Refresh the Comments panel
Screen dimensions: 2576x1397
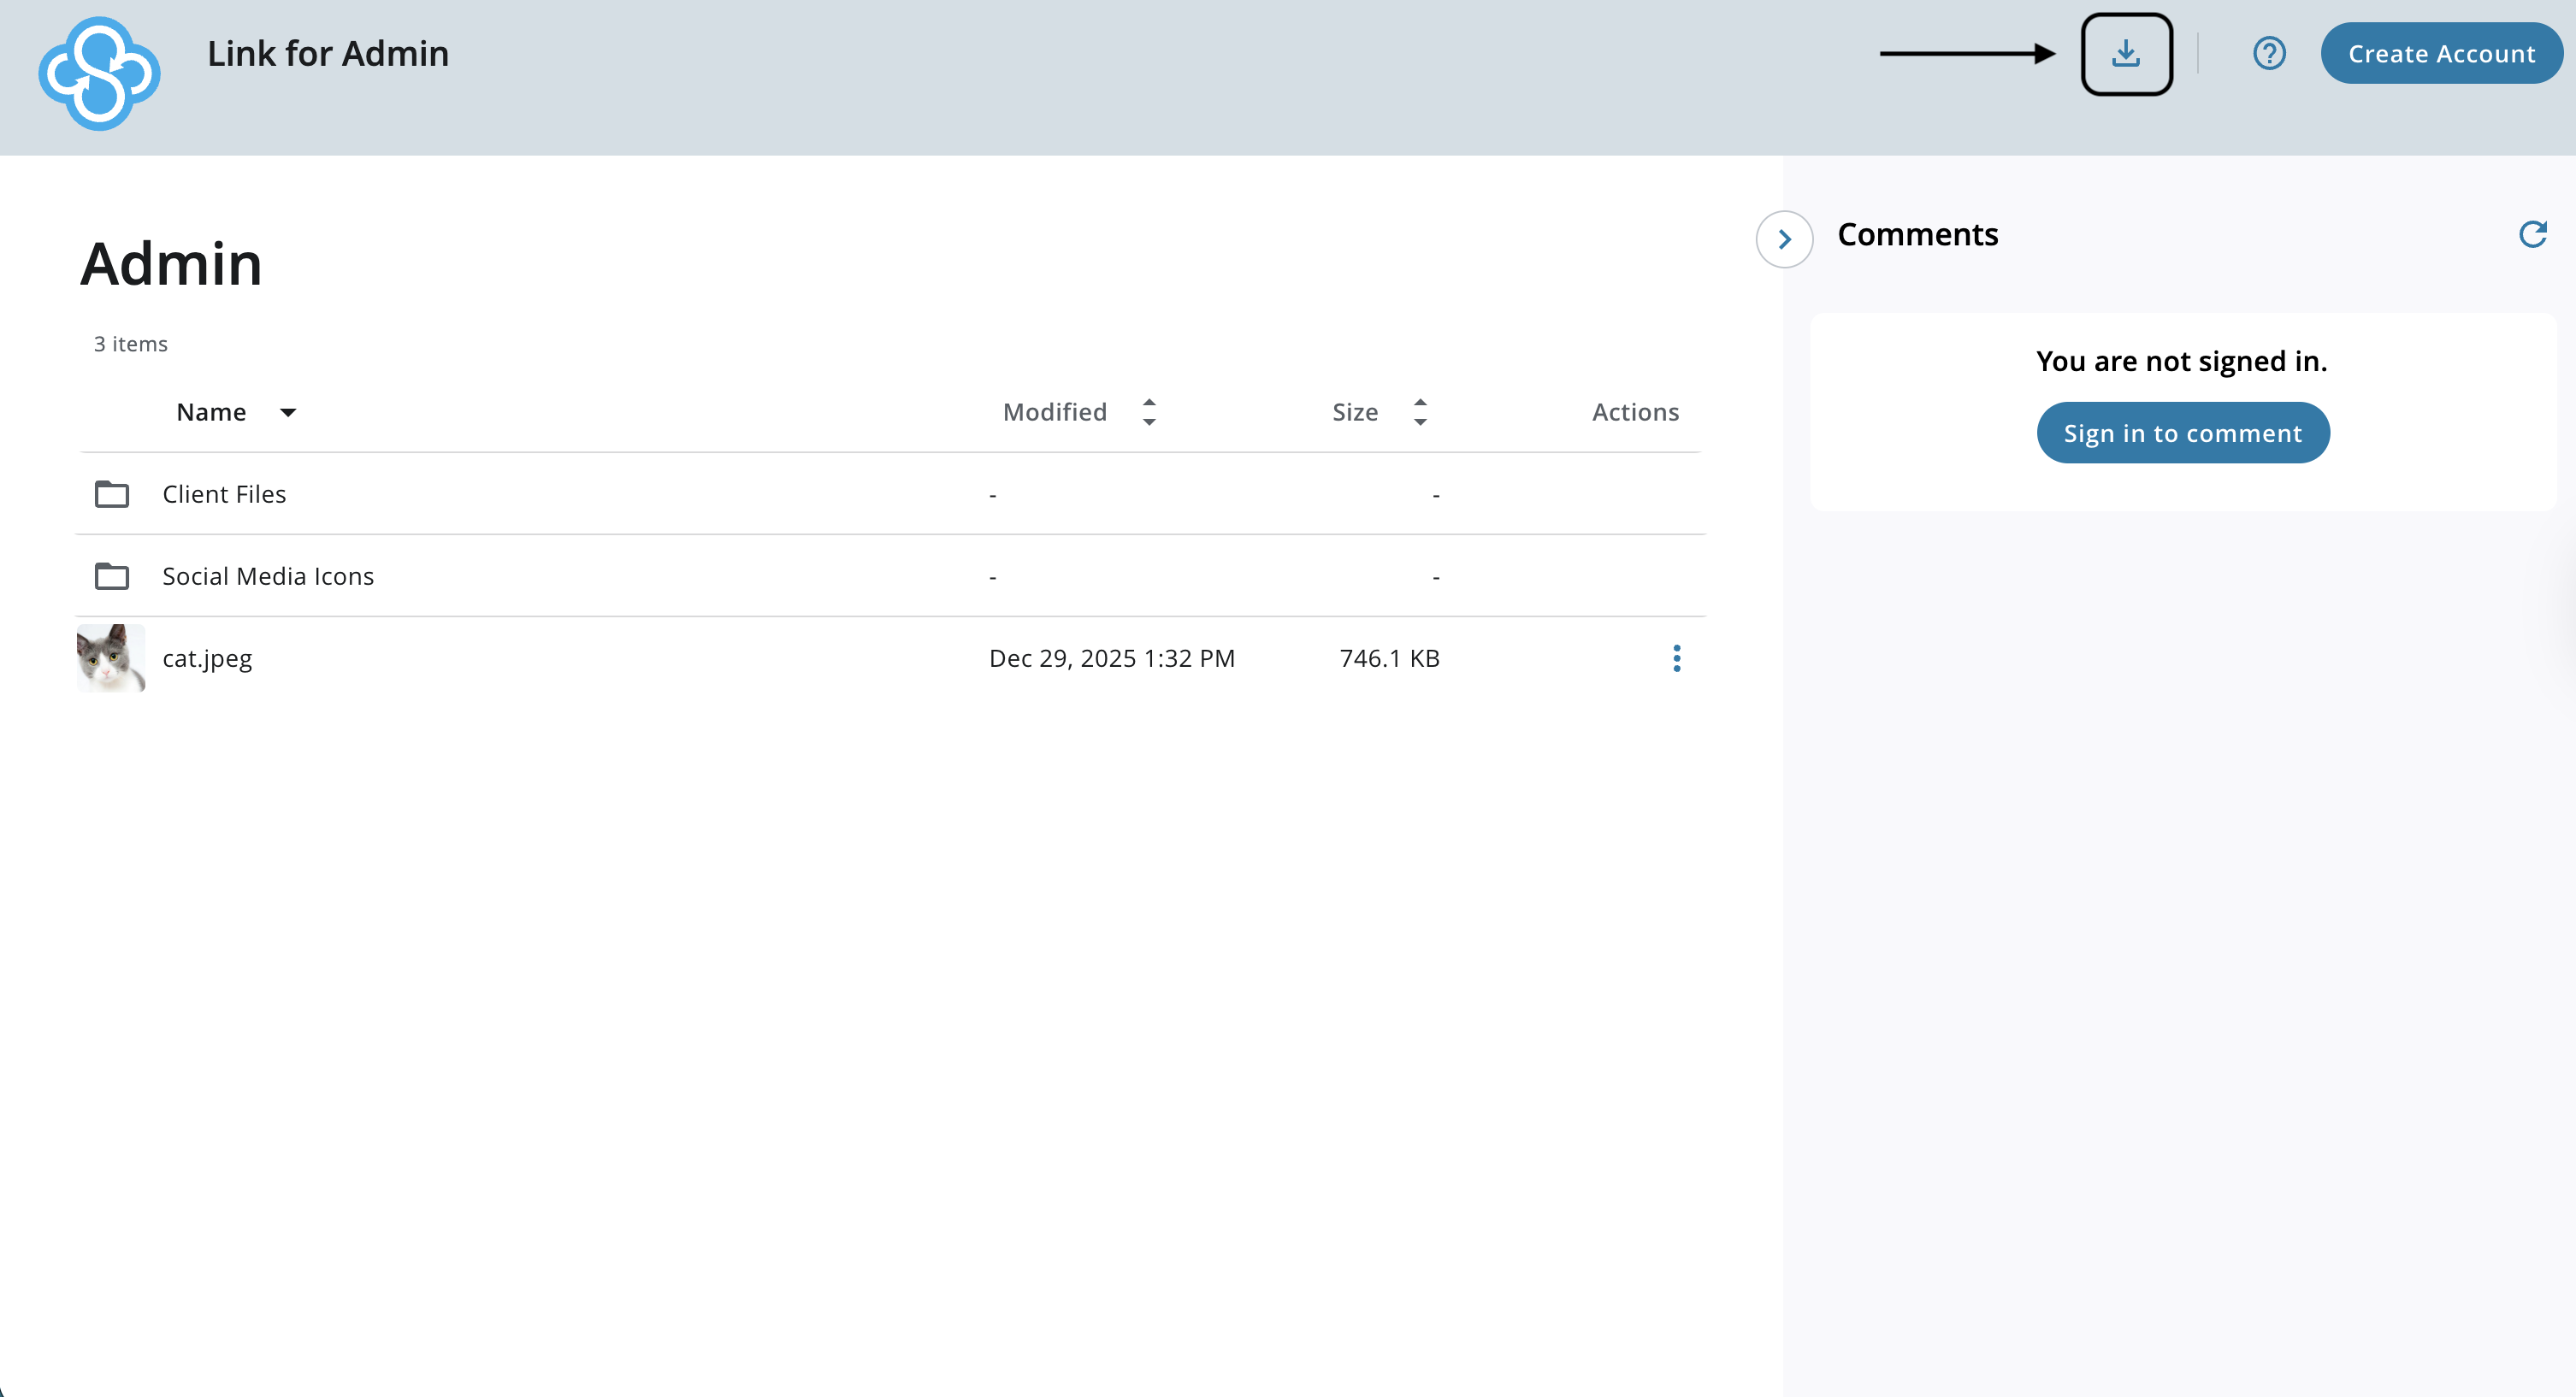coord(2532,234)
